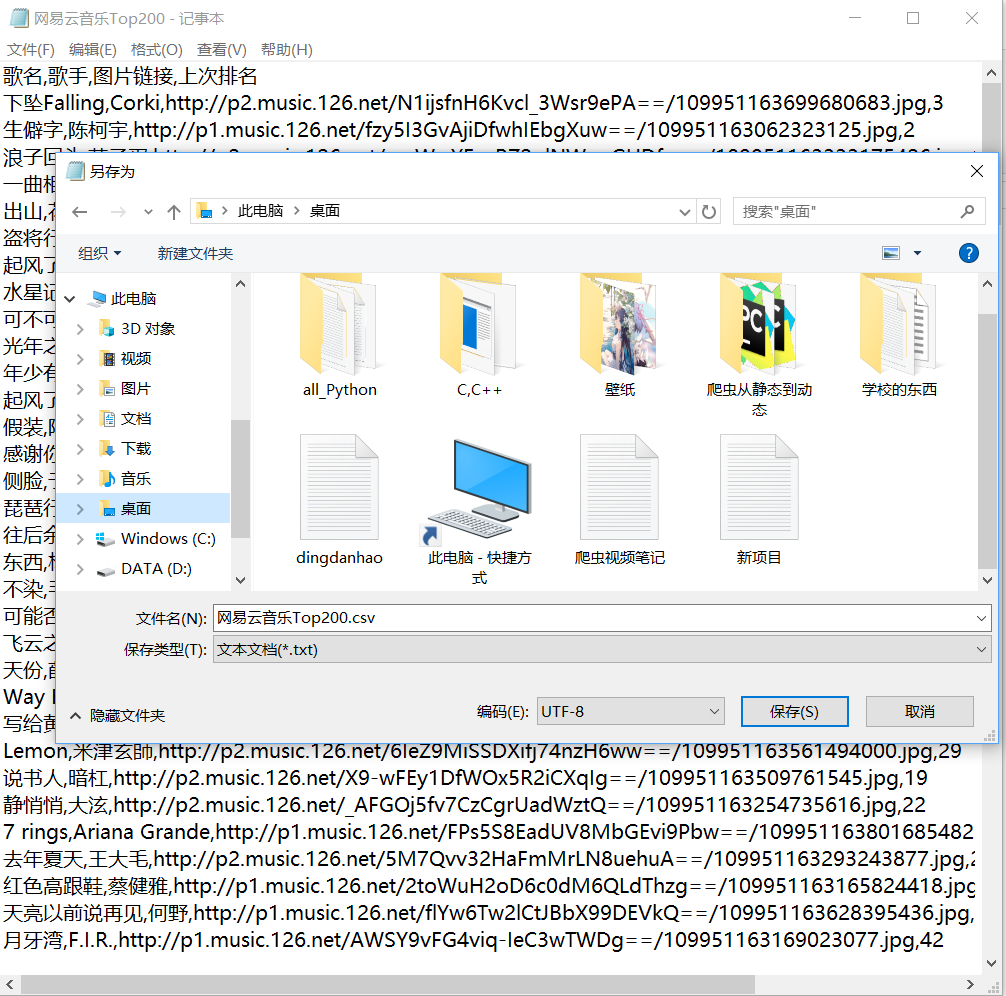Collapse the 此电脑 tree node
Image resolution: width=1006 pixels, height=996 pixels.
[x=70, y=298]
